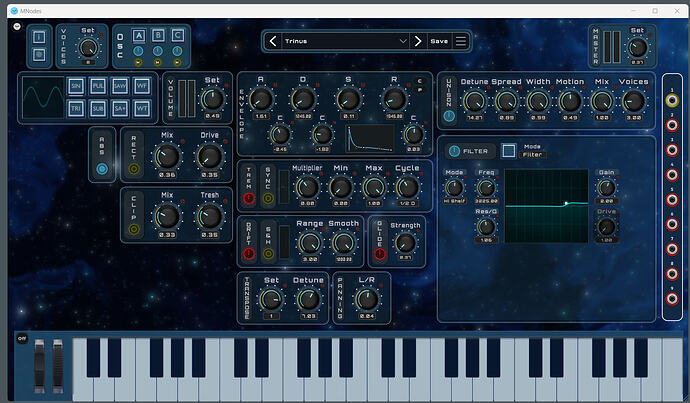Click patch jack number 7
690x403 pixels.
coord(672,249)
